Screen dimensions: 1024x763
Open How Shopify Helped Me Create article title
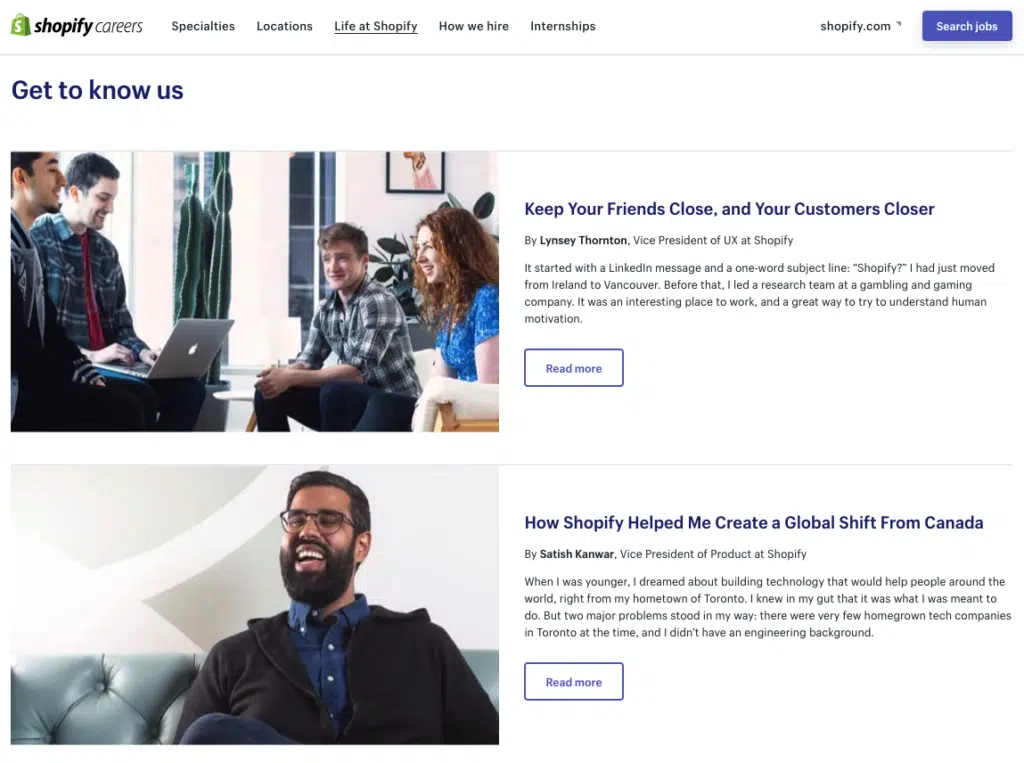pos(754,523)
